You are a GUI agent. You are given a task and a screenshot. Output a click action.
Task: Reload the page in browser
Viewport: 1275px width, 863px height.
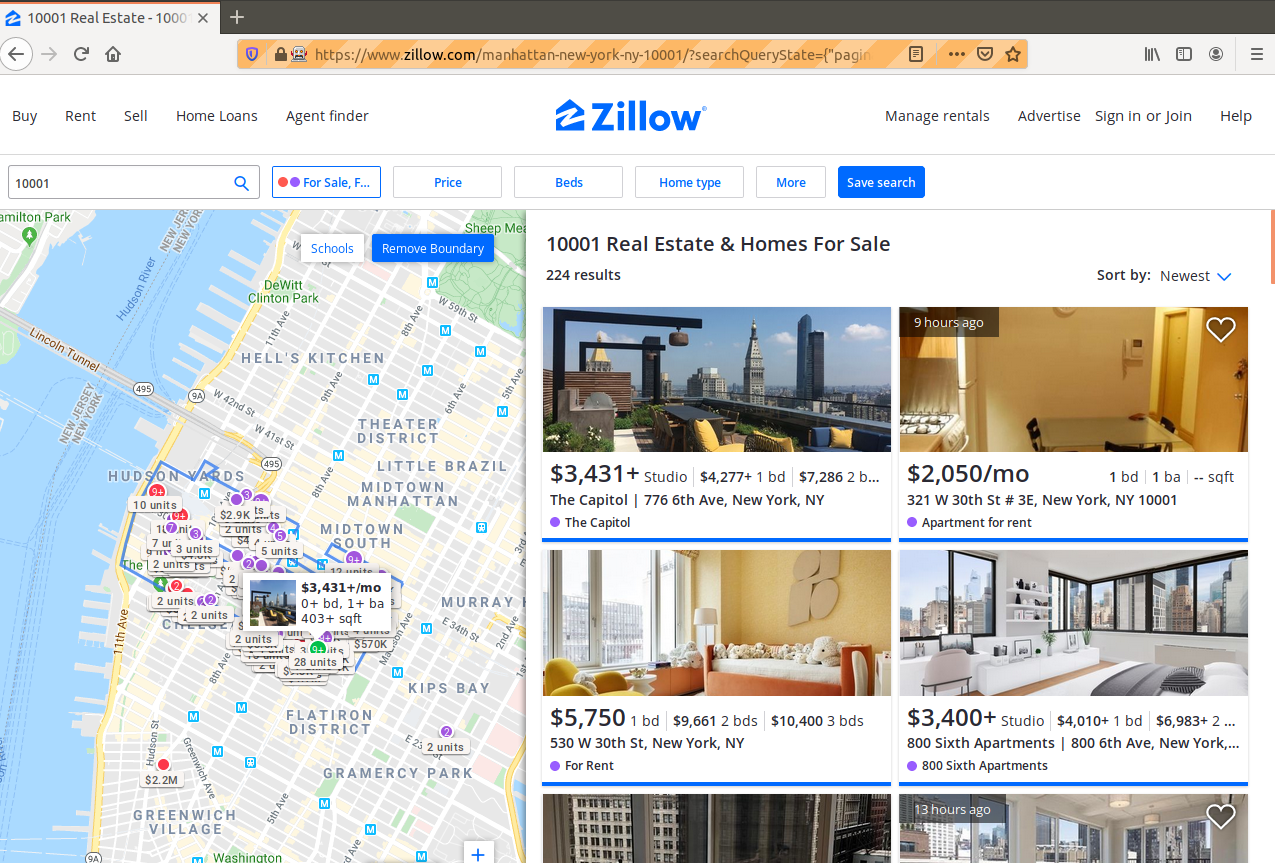click(x=82, y=54)
